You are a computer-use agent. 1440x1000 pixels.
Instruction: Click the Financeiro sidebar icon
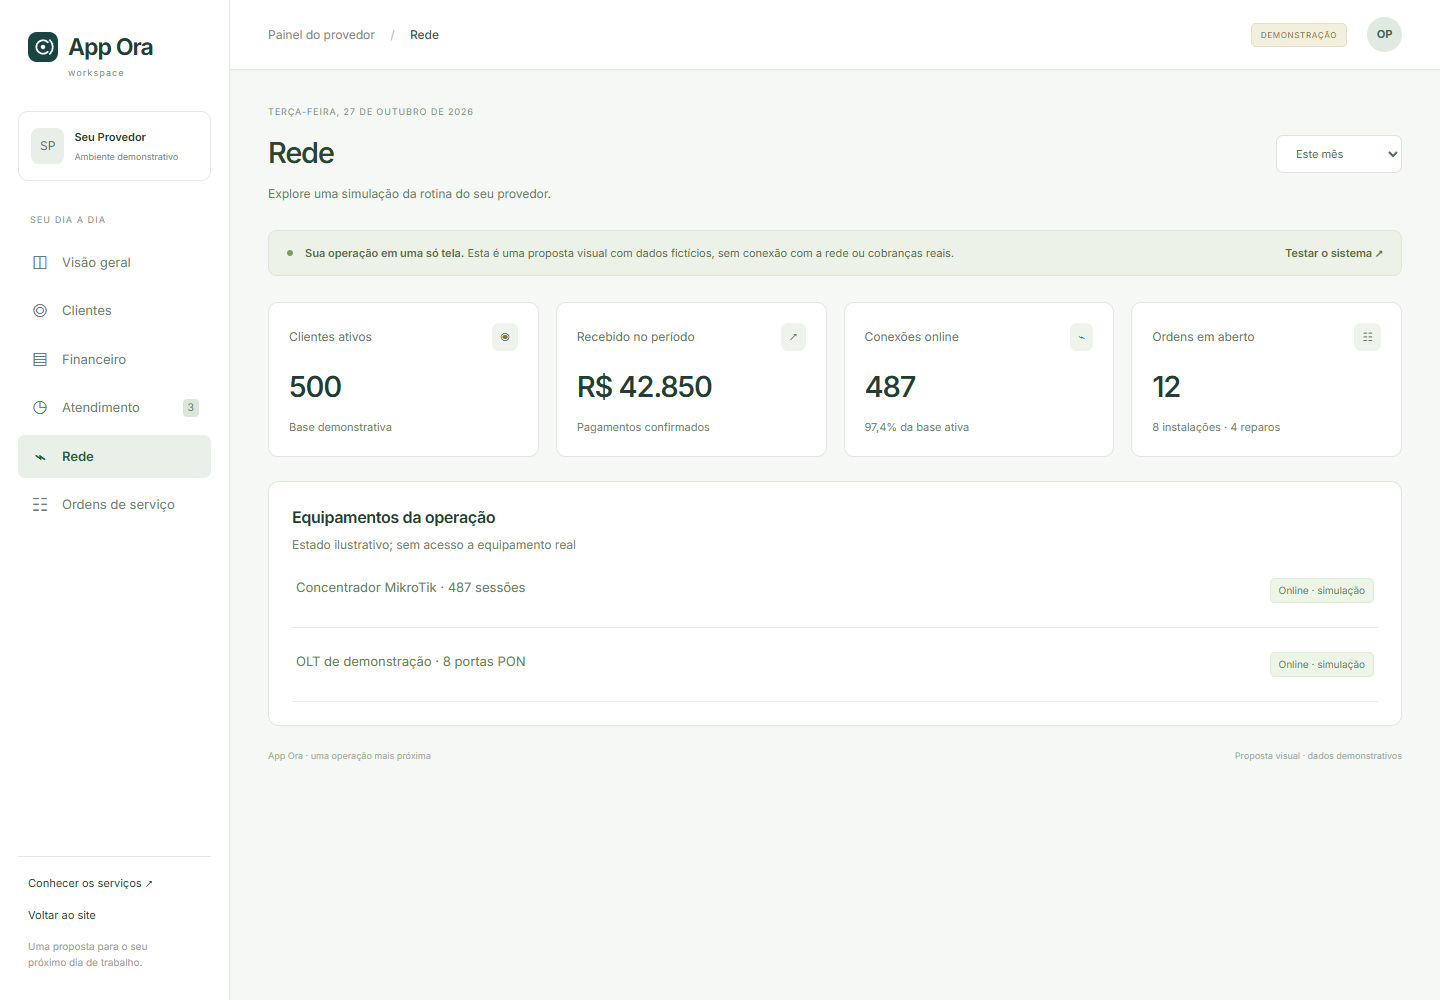point(40,359)
